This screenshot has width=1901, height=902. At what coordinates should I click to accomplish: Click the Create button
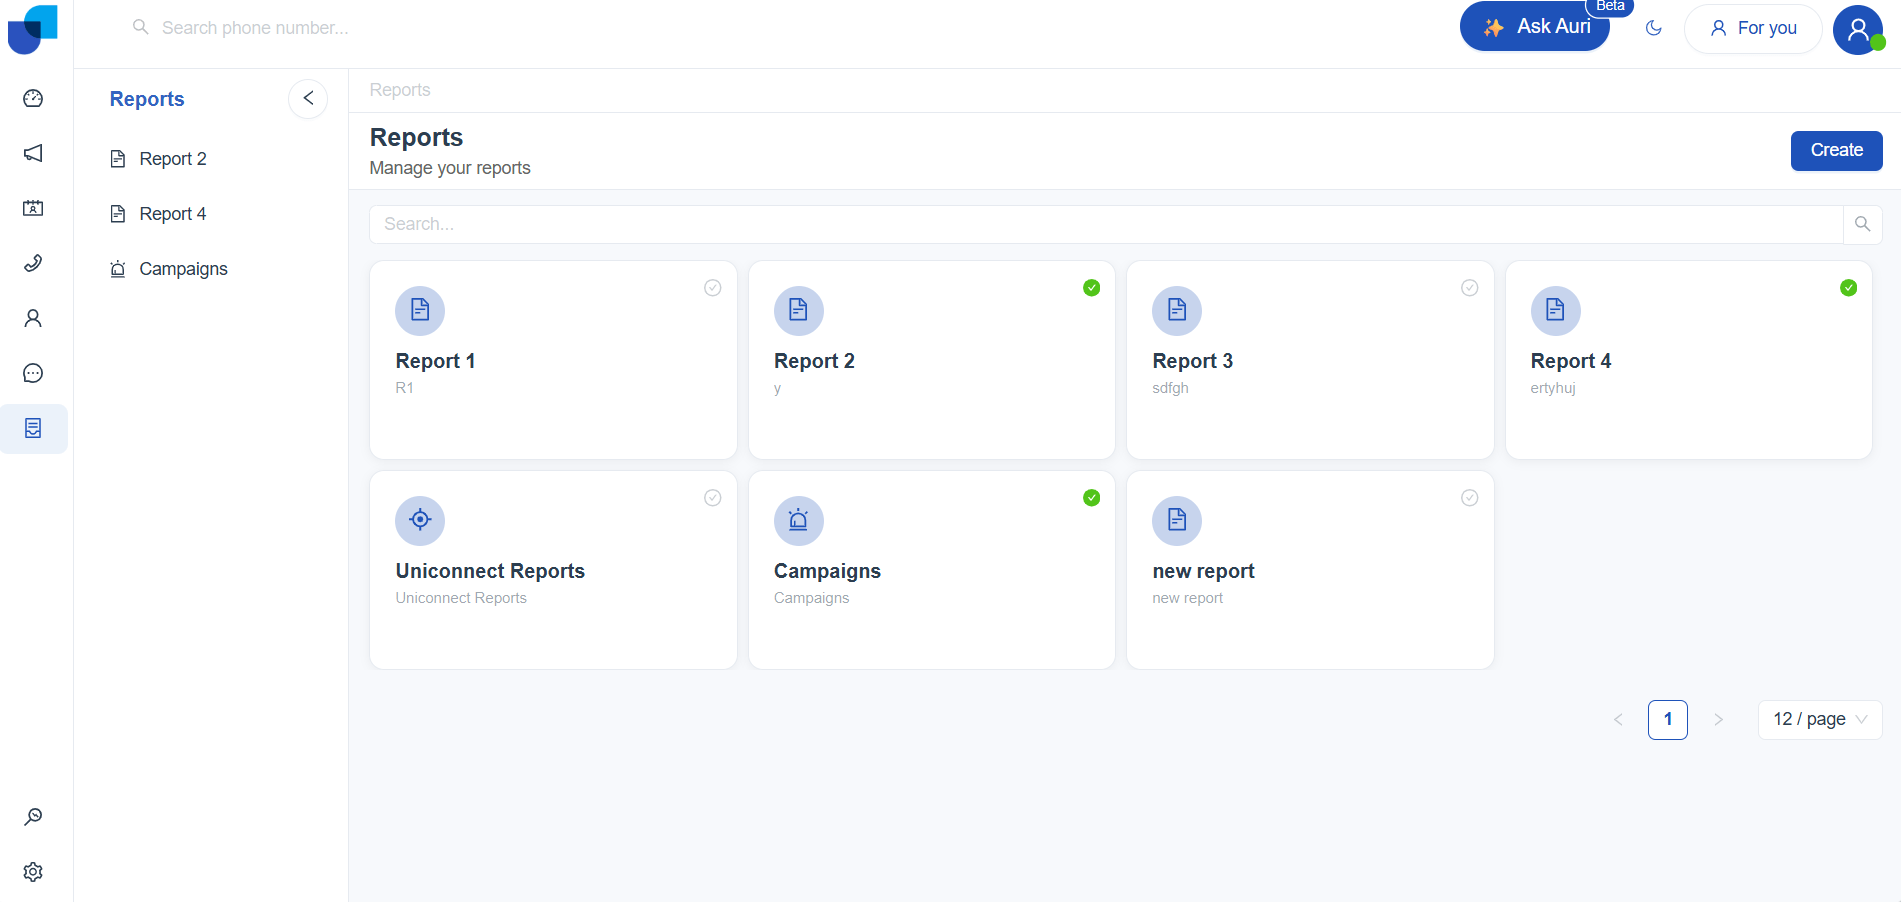[x=1836, y=150]
